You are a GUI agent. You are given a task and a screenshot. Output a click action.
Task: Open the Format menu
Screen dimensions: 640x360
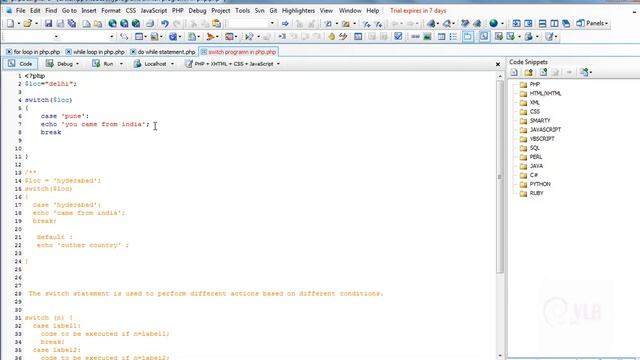click(111, 11)
